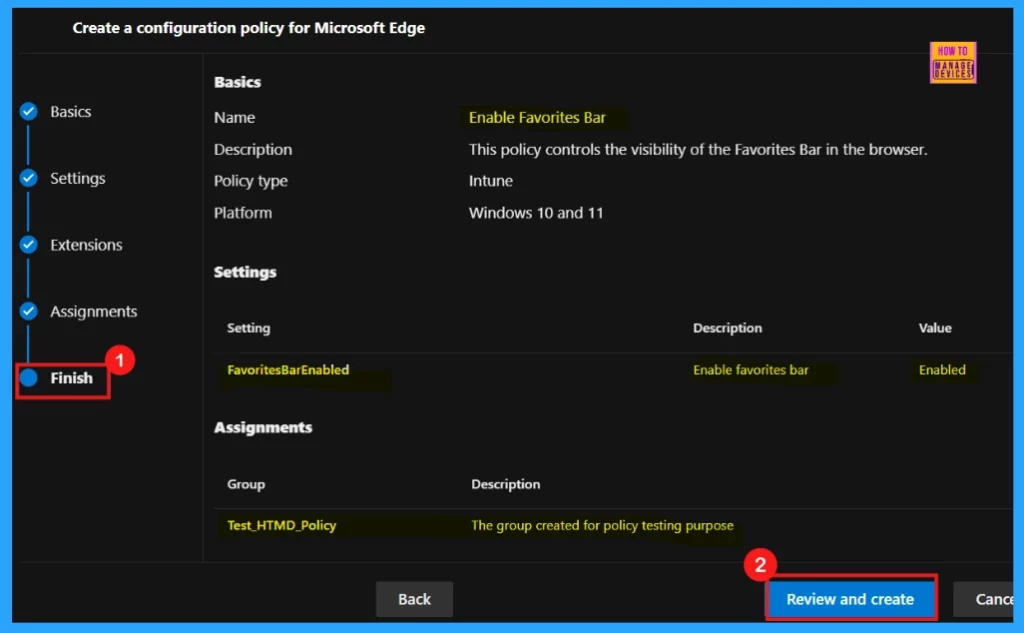Viewport: 1024px width, 633px height.
Task: Click the Enabled value cell
Action: point(942,370)
